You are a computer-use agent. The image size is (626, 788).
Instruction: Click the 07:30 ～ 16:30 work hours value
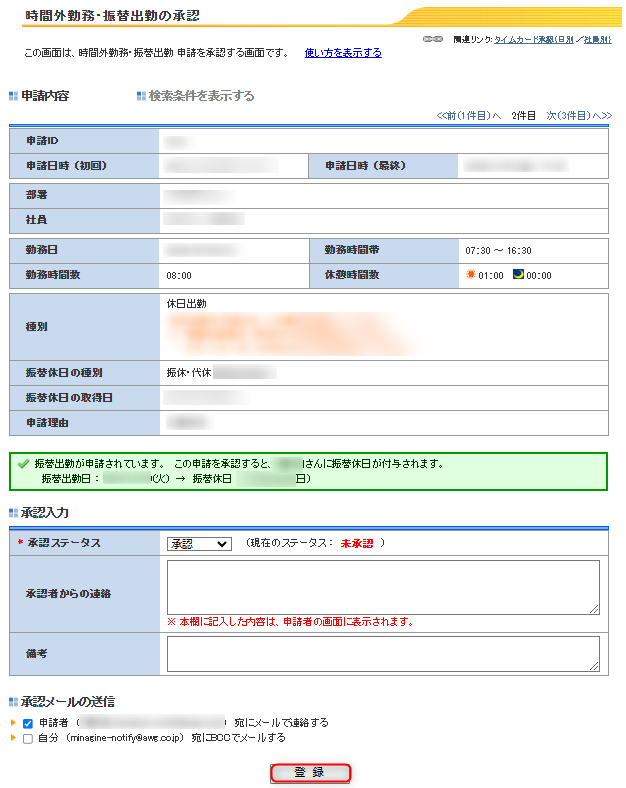point(498,250)
